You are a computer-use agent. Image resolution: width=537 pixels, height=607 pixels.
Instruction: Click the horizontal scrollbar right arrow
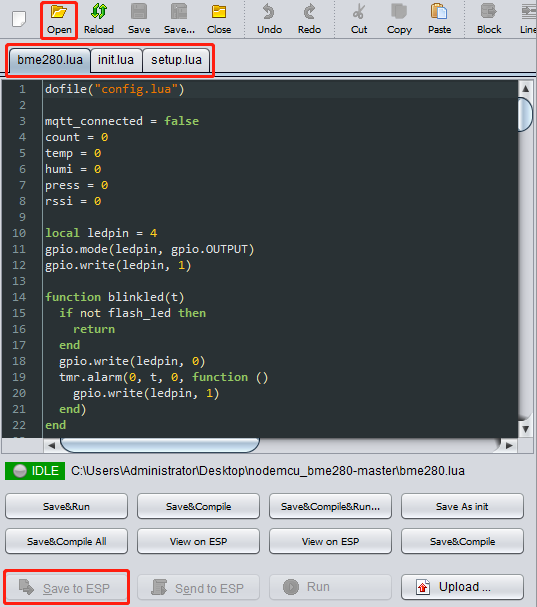[510, 446]
